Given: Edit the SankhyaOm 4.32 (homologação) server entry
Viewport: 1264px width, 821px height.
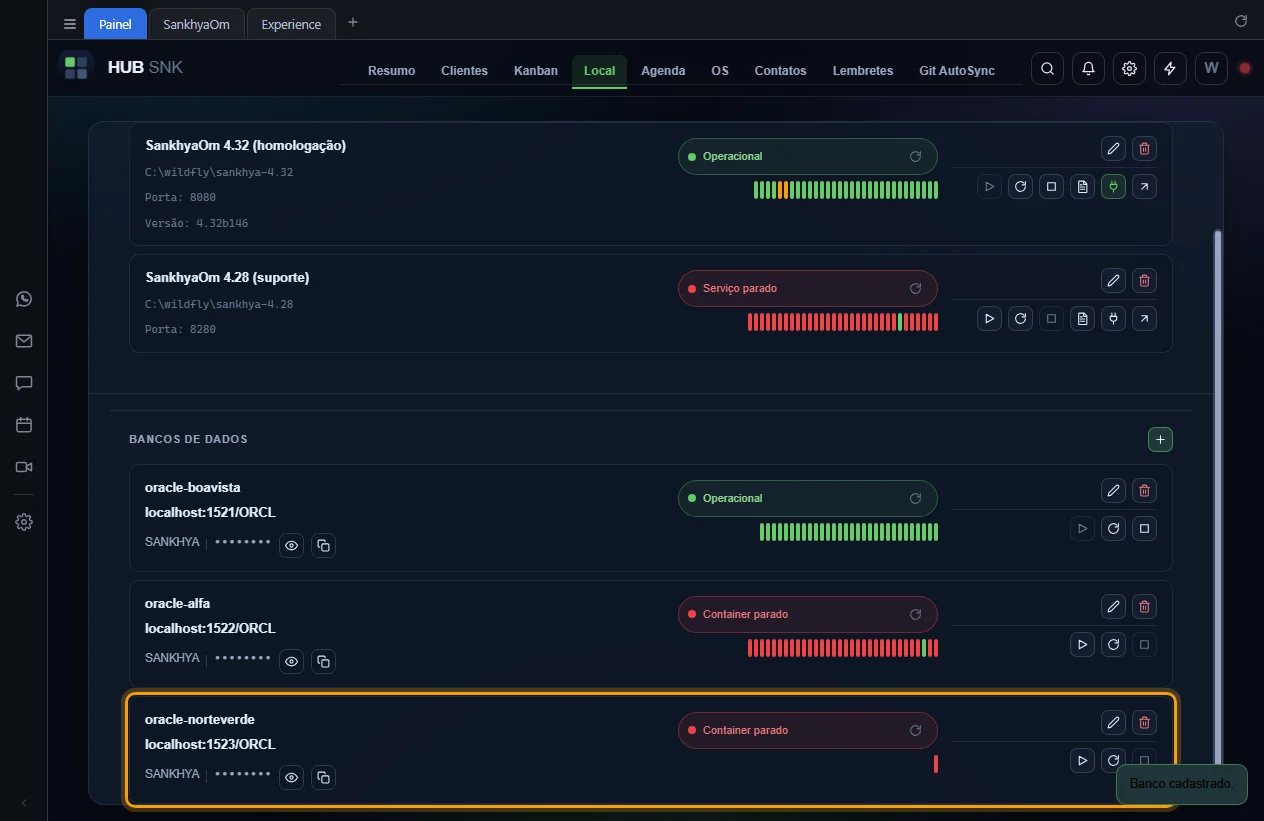Looking at the screenshot, I should point(1113,149).
